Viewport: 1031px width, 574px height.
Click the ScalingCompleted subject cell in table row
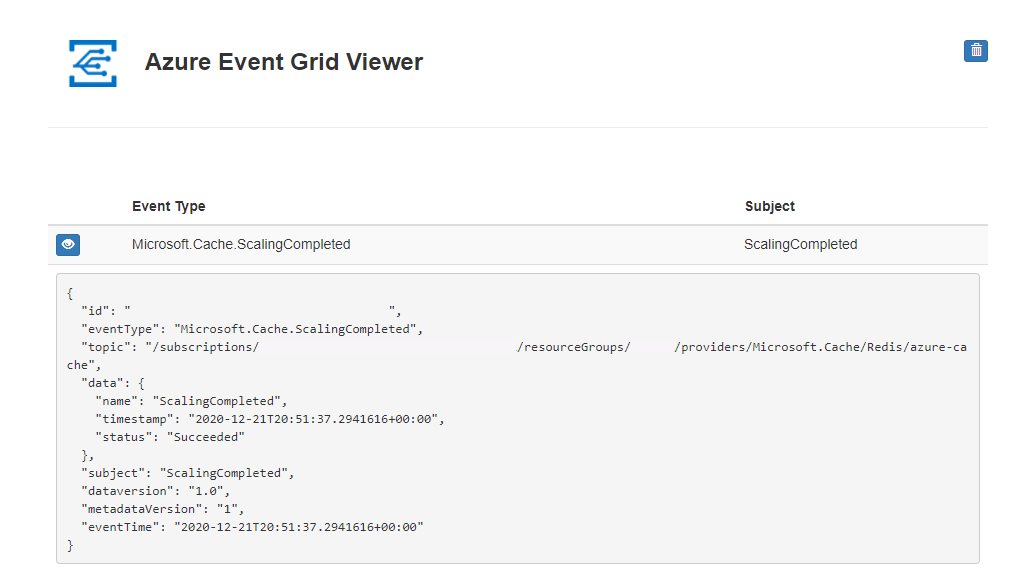800,244
